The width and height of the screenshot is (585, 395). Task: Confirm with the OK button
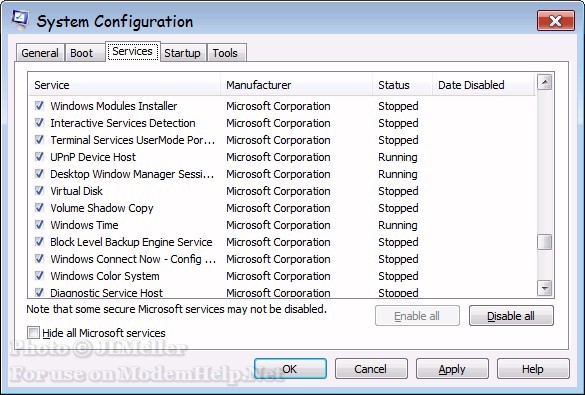click(290, 369)
